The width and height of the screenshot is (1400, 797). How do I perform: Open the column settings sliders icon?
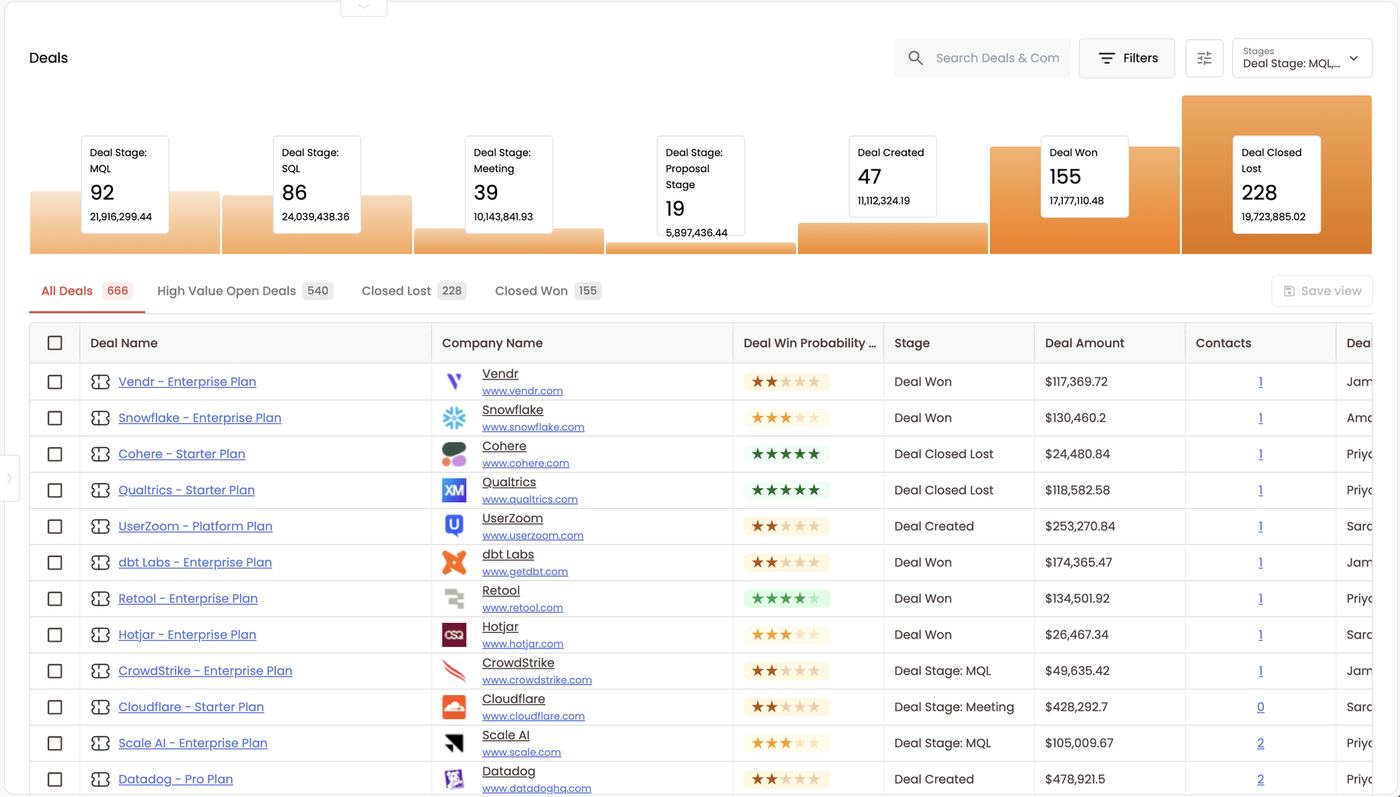tap(1204, 58)
